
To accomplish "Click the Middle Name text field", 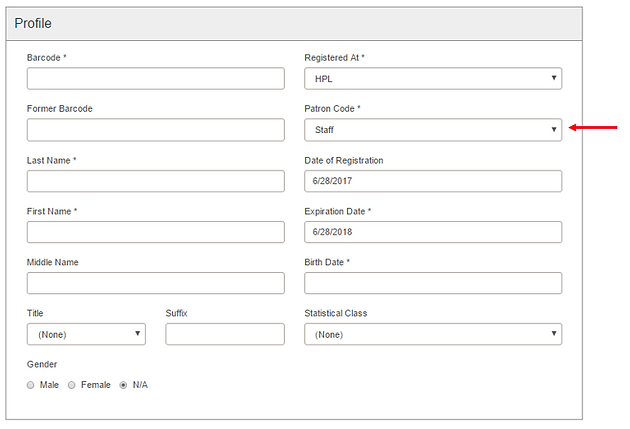I will click(x=155, y=283).
